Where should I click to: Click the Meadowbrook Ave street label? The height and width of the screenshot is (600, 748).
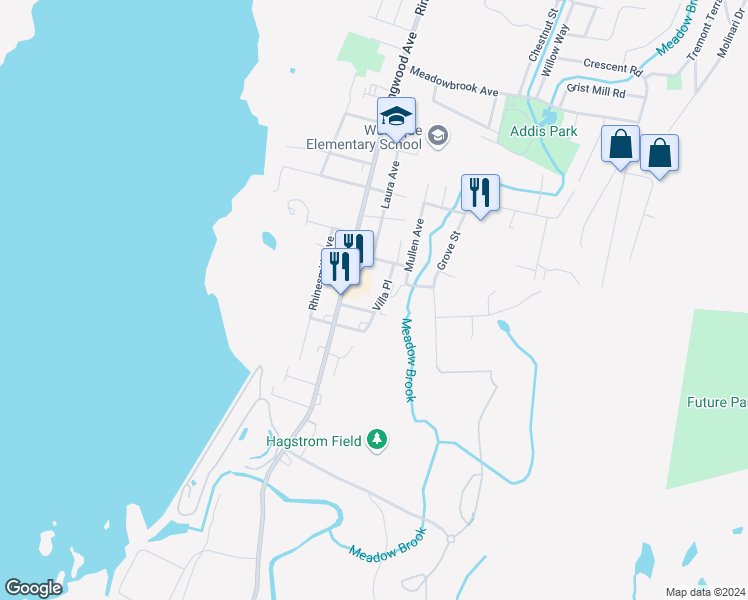pyautogui.click(x=454, y=81)
